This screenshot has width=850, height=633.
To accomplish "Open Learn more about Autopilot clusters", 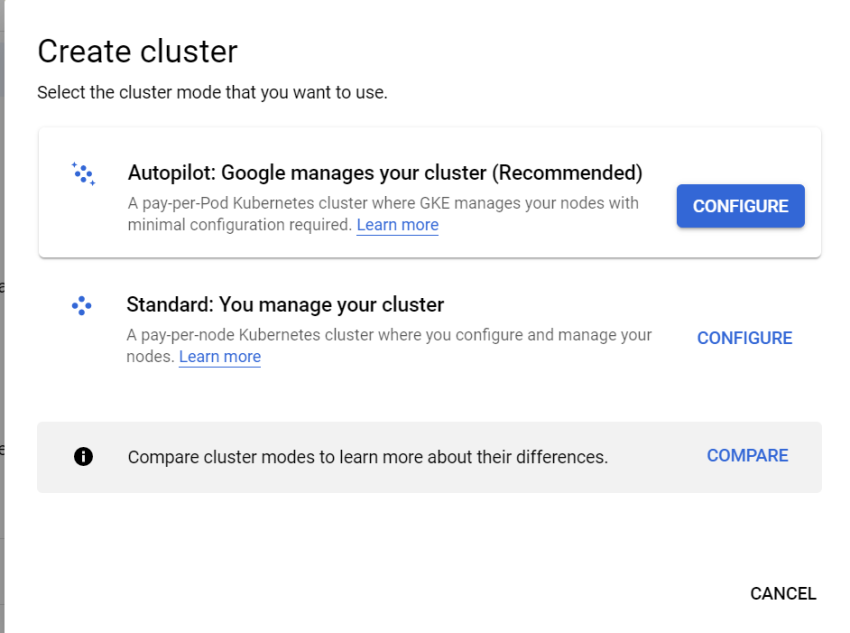I will [x=397, y=224].
